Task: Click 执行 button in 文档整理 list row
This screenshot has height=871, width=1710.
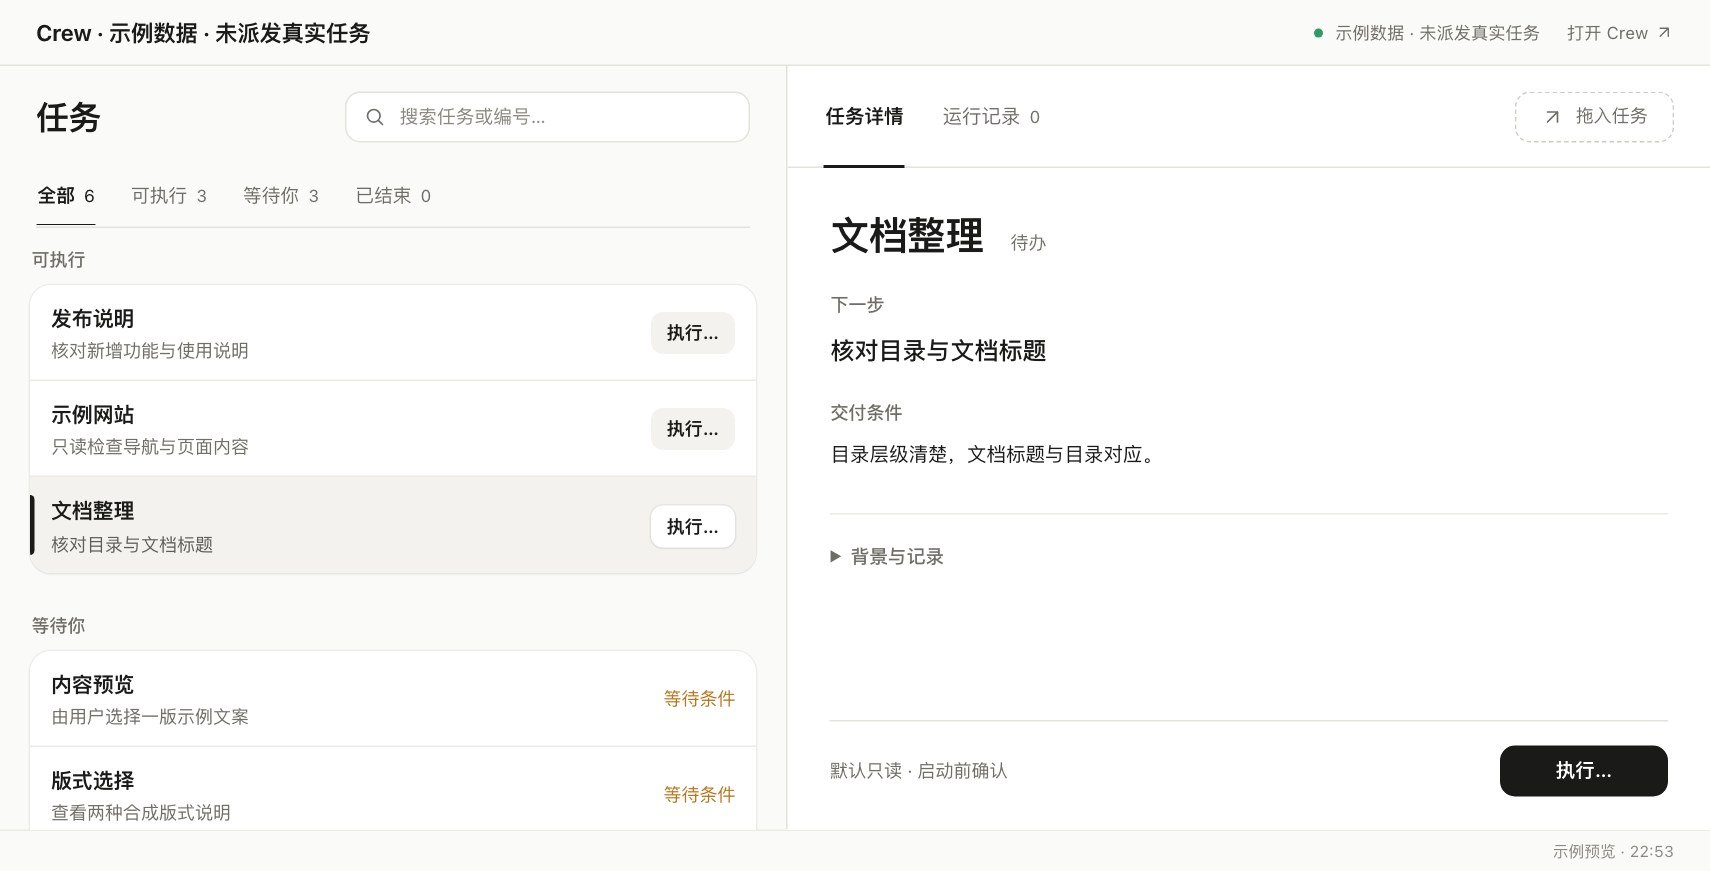Action: point(693,527)
